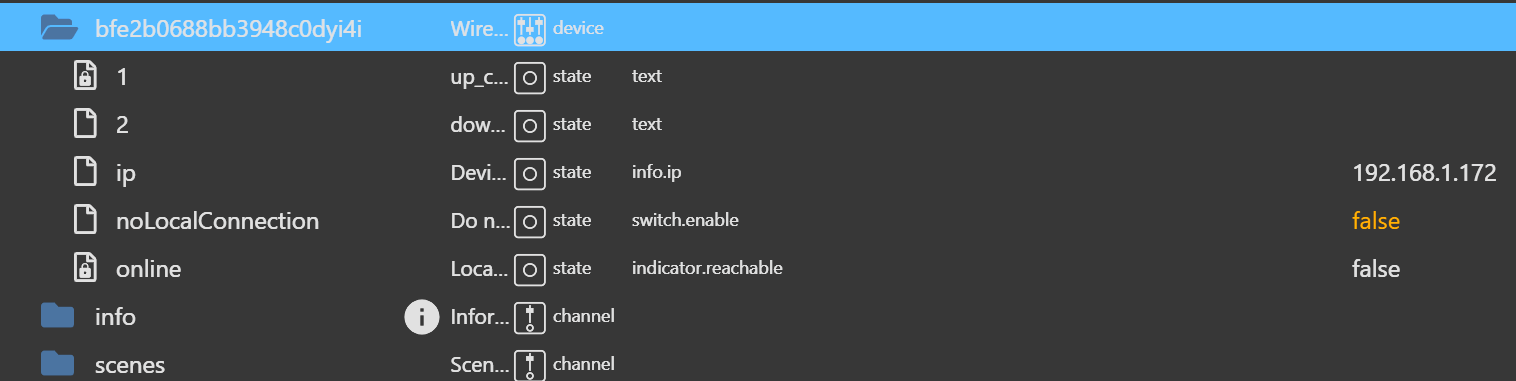Click the 192.168.1.172 ip value
Screen dimensions: 1516x381
(x=1424, y=173)
